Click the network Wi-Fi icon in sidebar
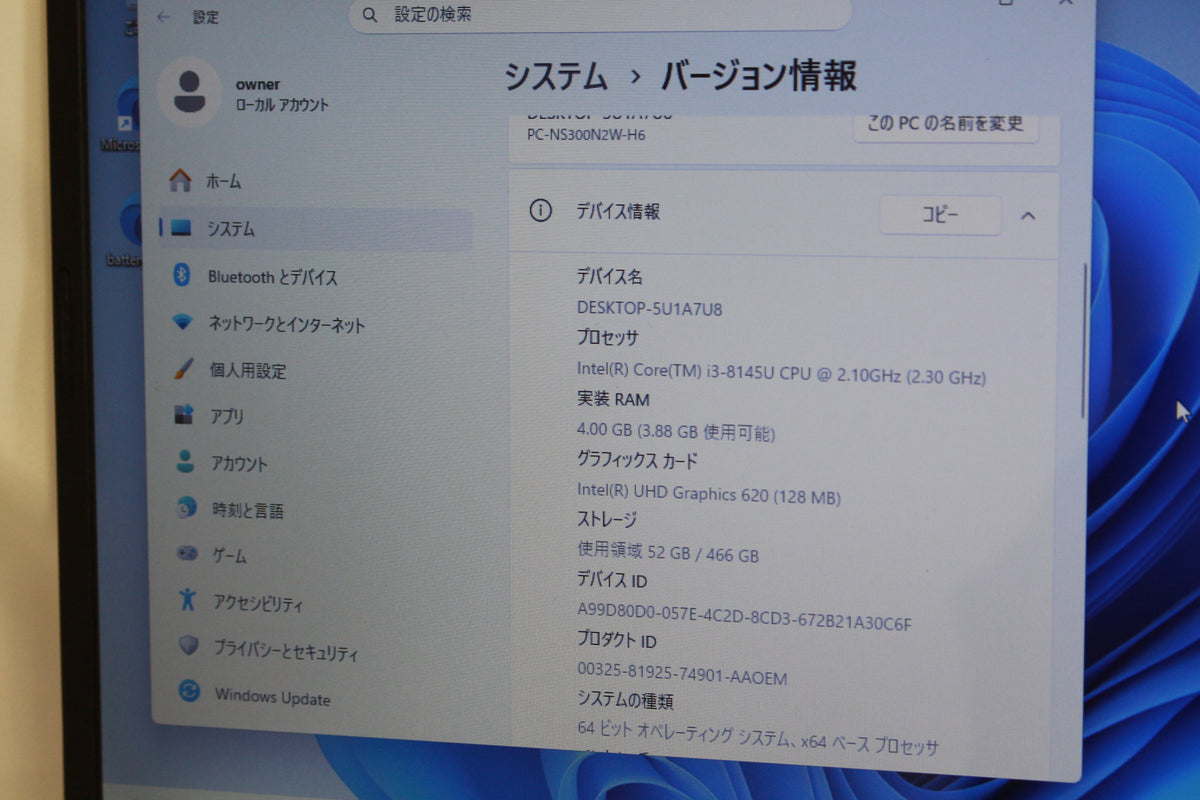 click(182, 323)
